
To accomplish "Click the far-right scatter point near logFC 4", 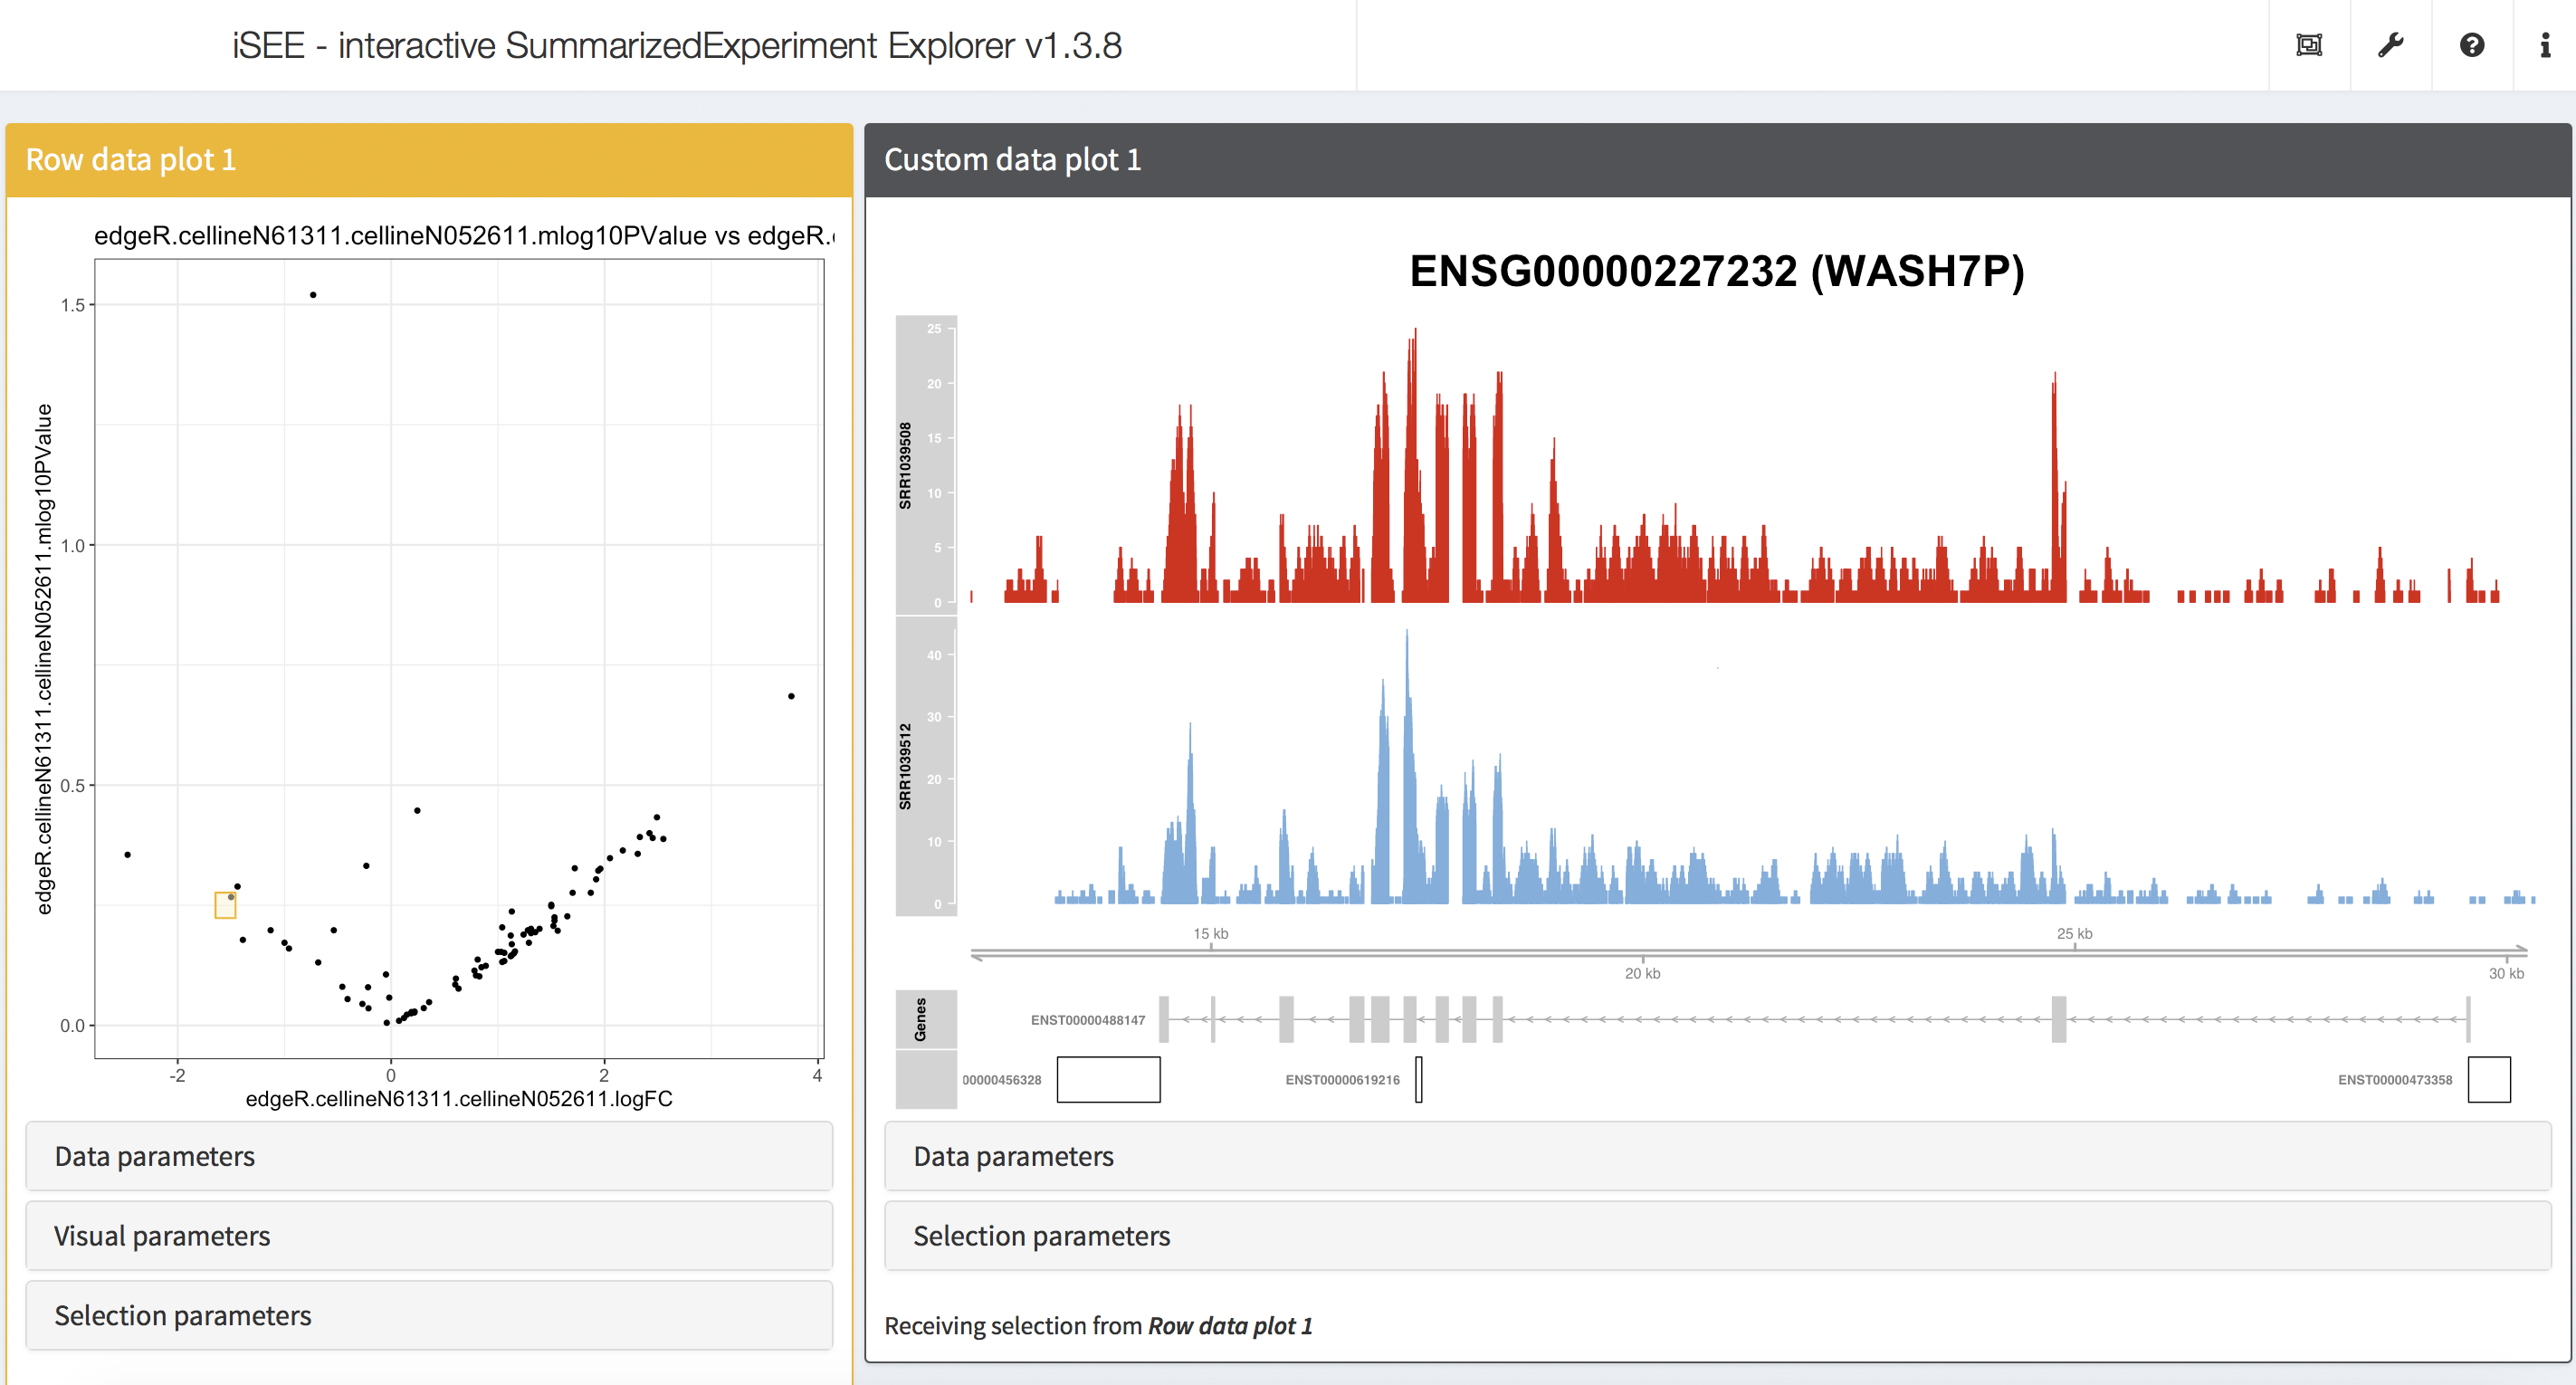I will 791,696.
